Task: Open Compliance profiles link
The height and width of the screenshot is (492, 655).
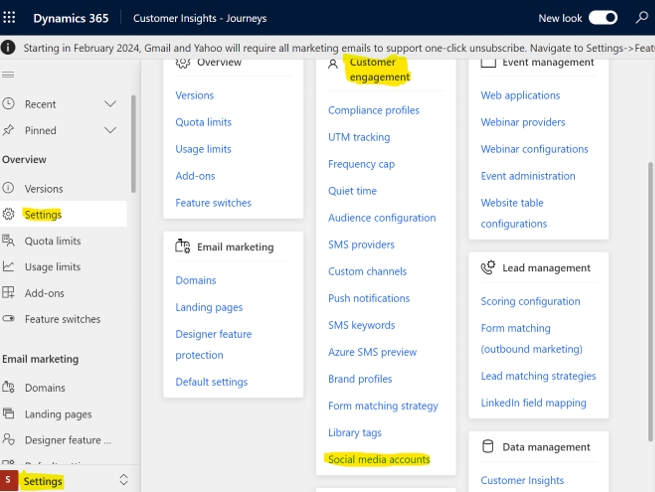Action: tap(374, 110)
